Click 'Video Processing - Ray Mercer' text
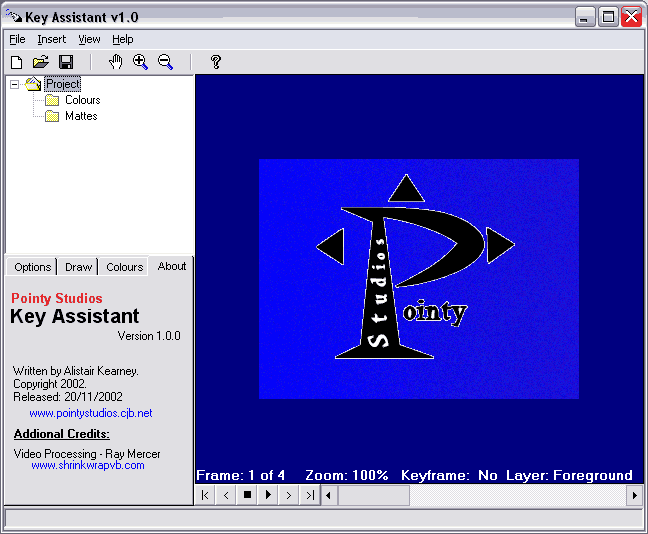This screenshot has width=648, height=534. [87, 454]
